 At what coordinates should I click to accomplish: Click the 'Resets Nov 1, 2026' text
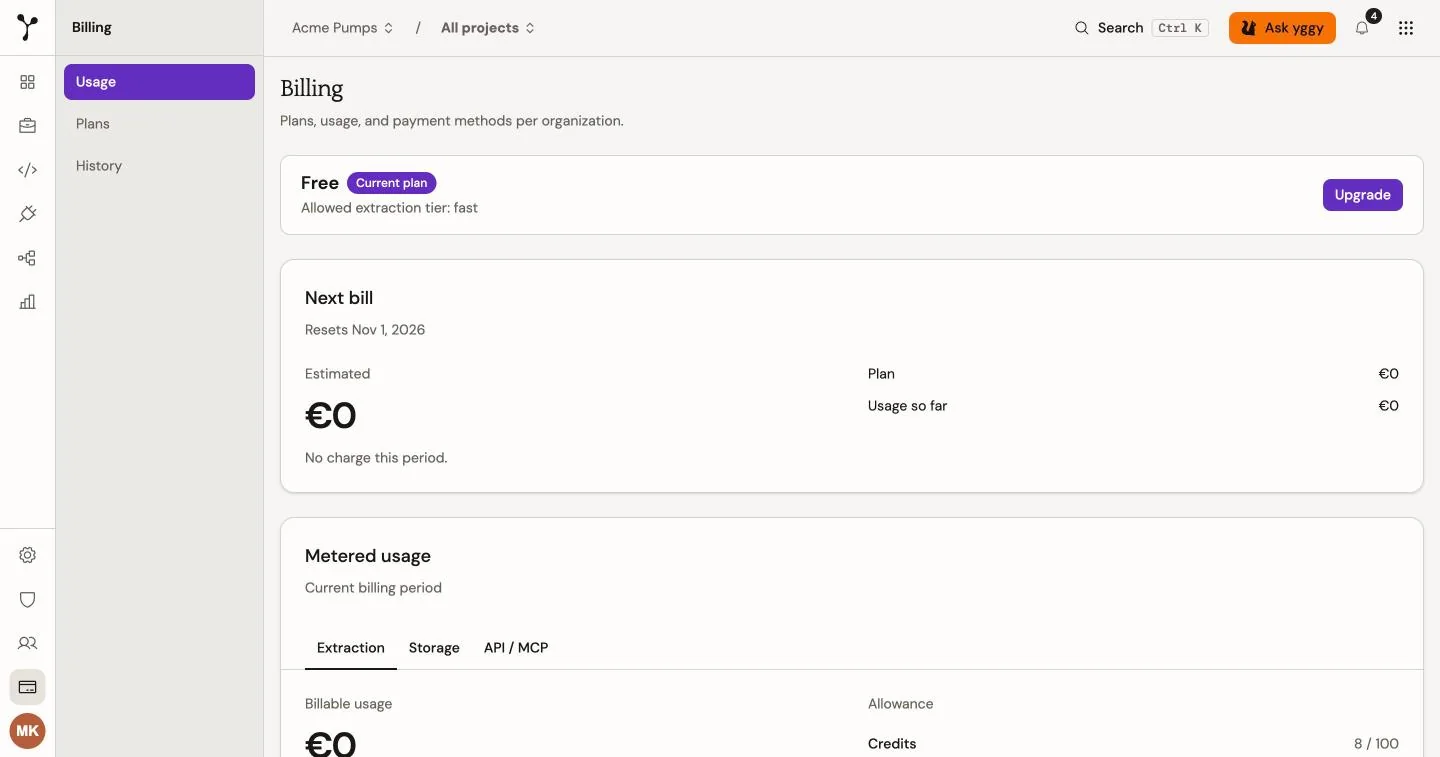tap(365, 330)
